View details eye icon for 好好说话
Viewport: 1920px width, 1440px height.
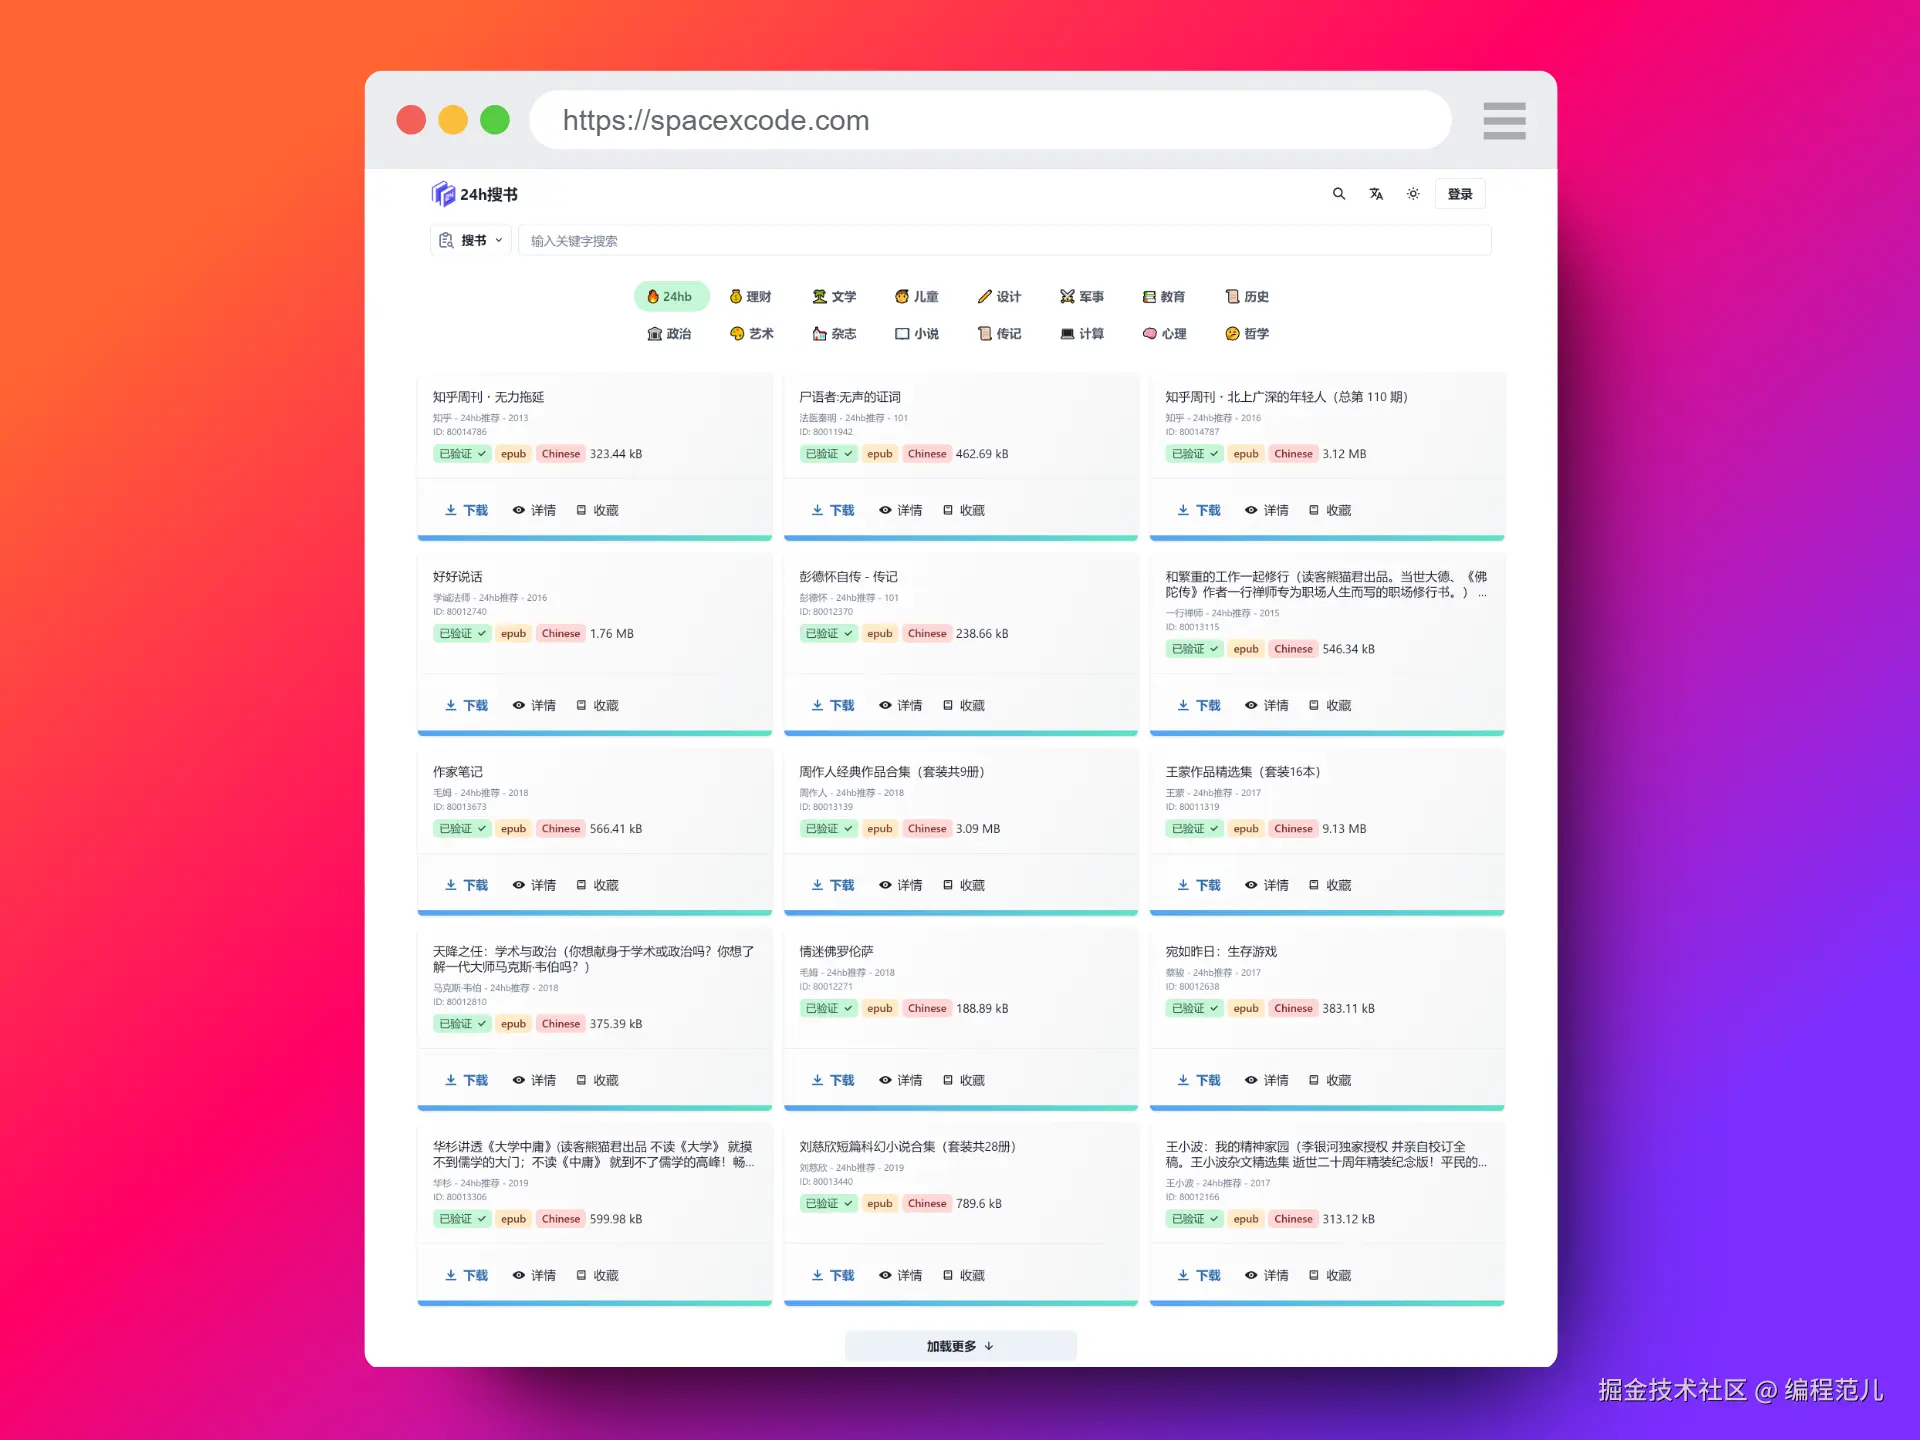519,705
